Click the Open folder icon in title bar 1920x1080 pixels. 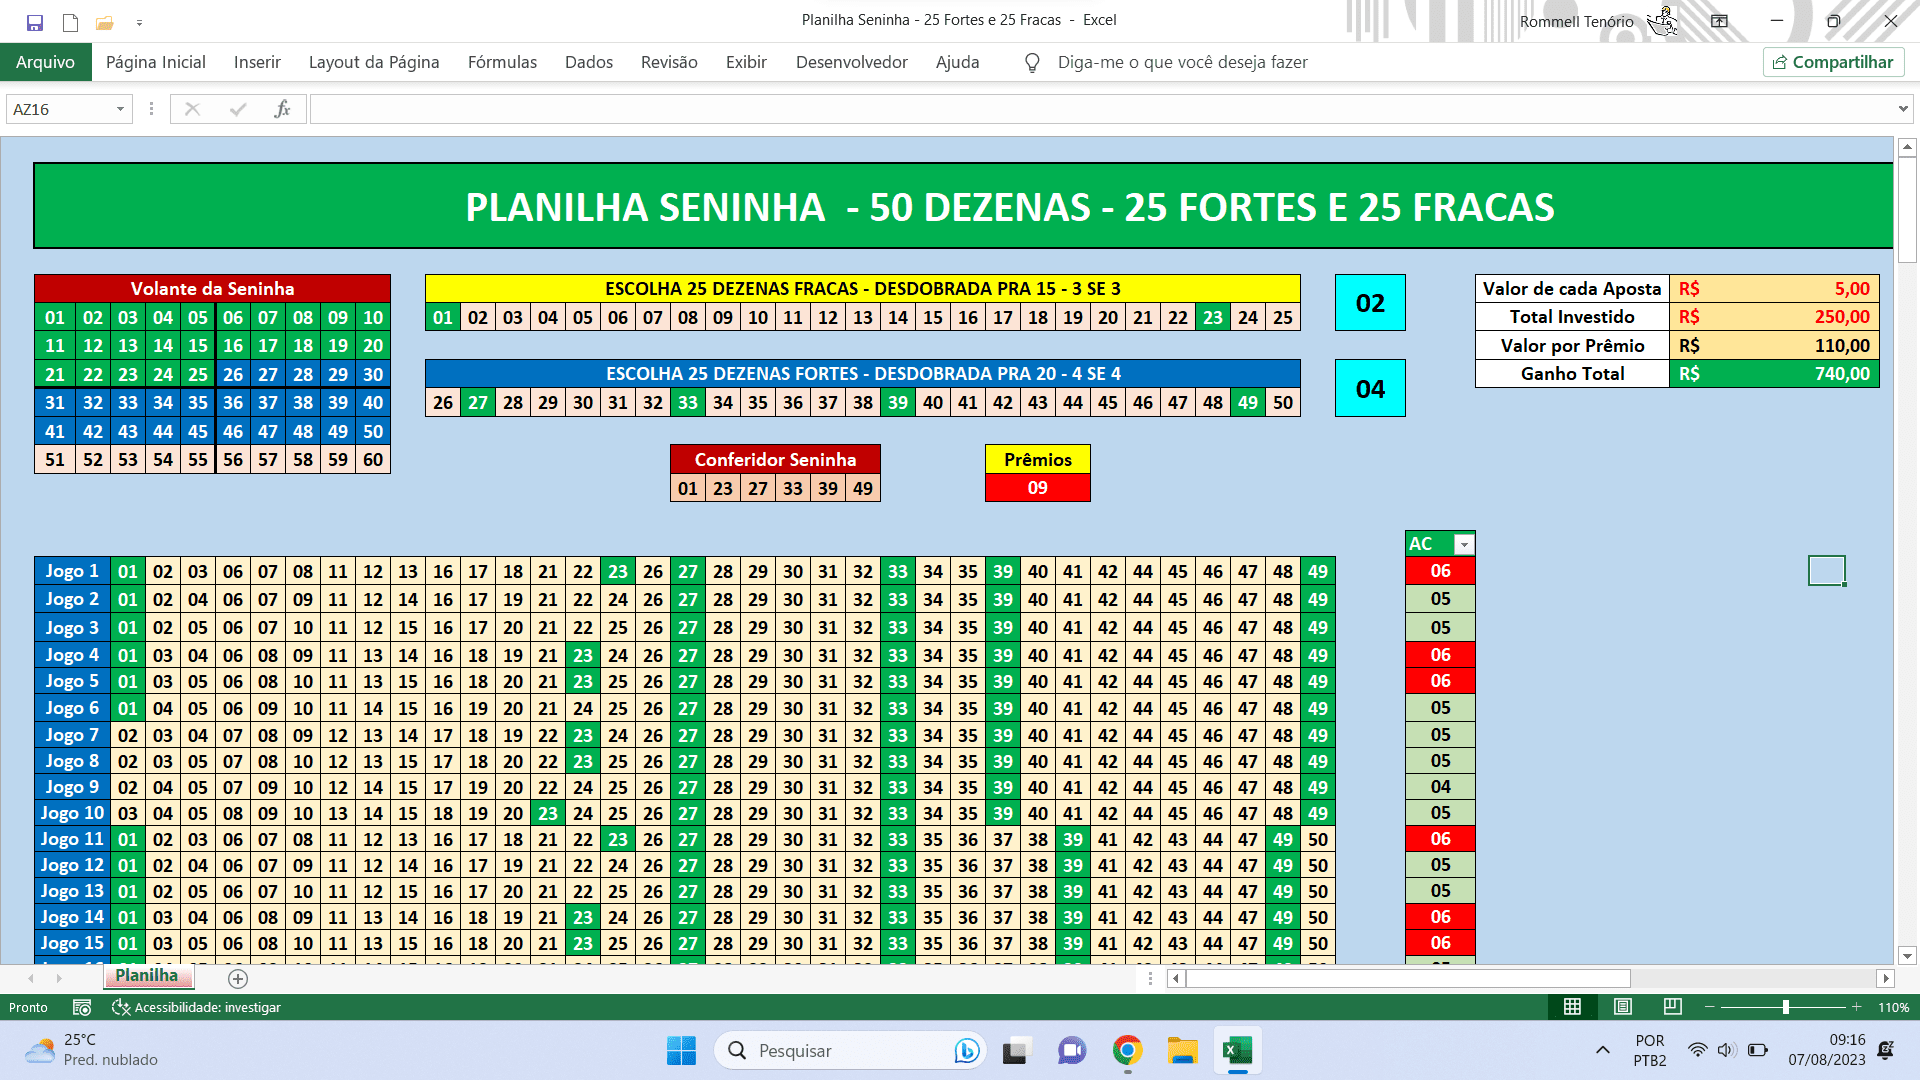104,22
